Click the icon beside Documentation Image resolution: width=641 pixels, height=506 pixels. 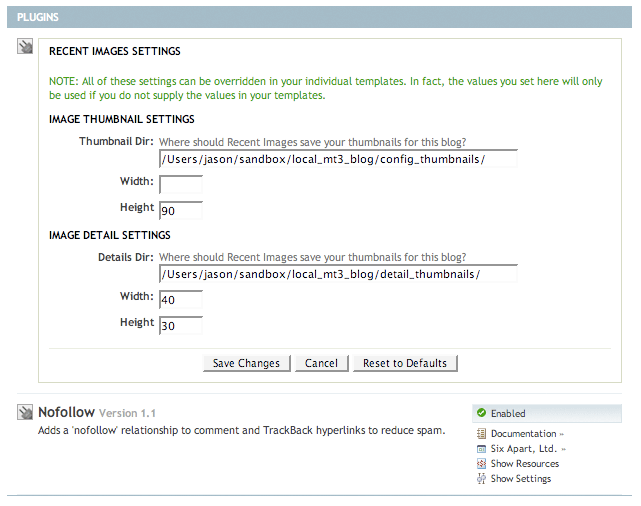482,434
